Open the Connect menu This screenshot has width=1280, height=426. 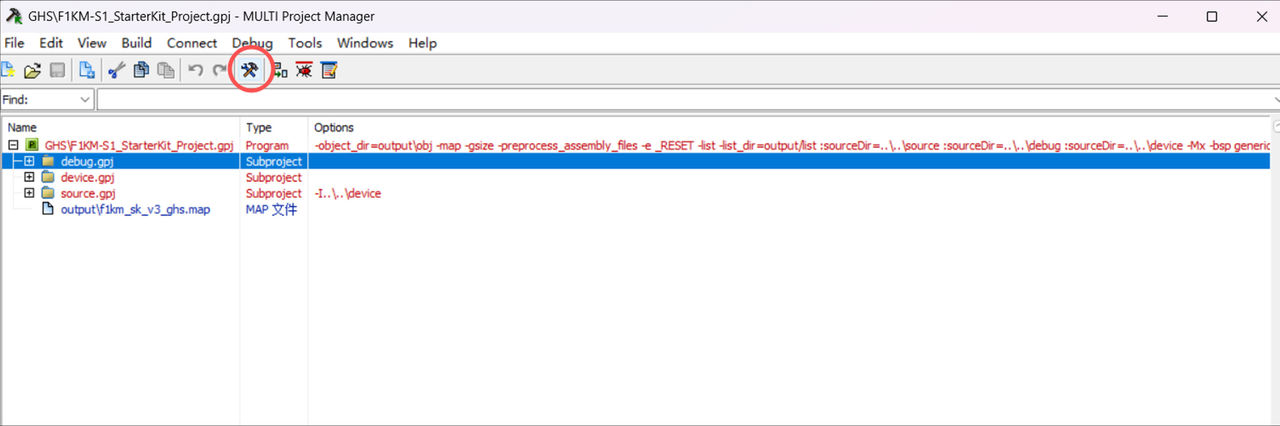(x=192, y=43)
